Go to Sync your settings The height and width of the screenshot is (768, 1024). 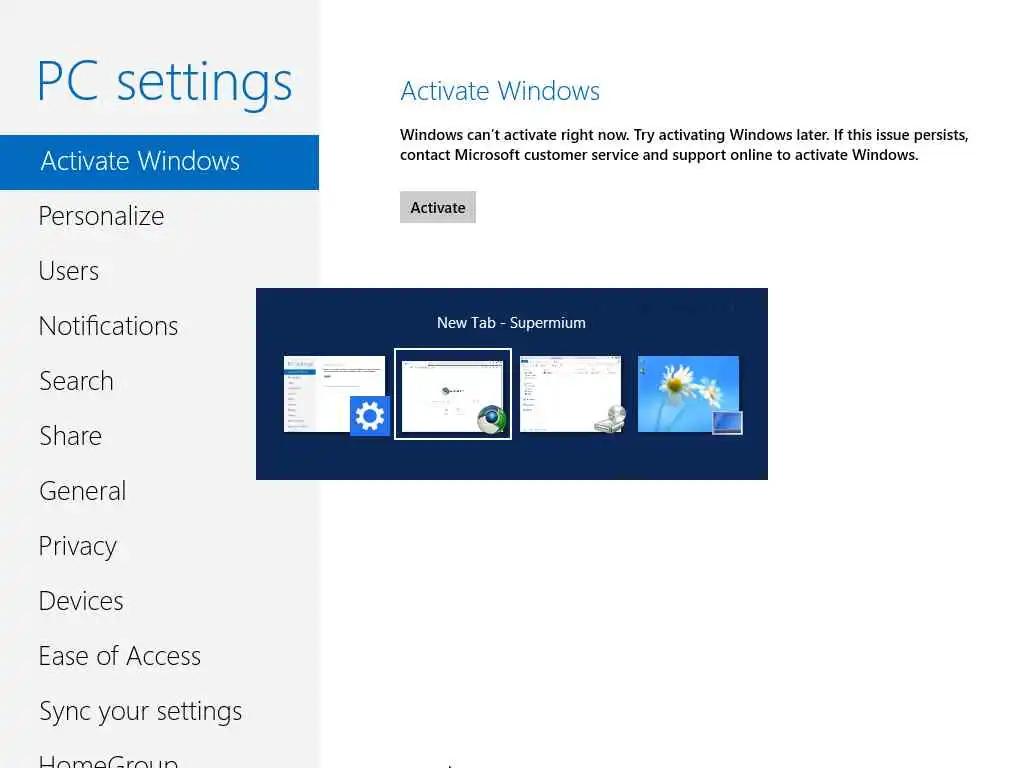[140, 712]
